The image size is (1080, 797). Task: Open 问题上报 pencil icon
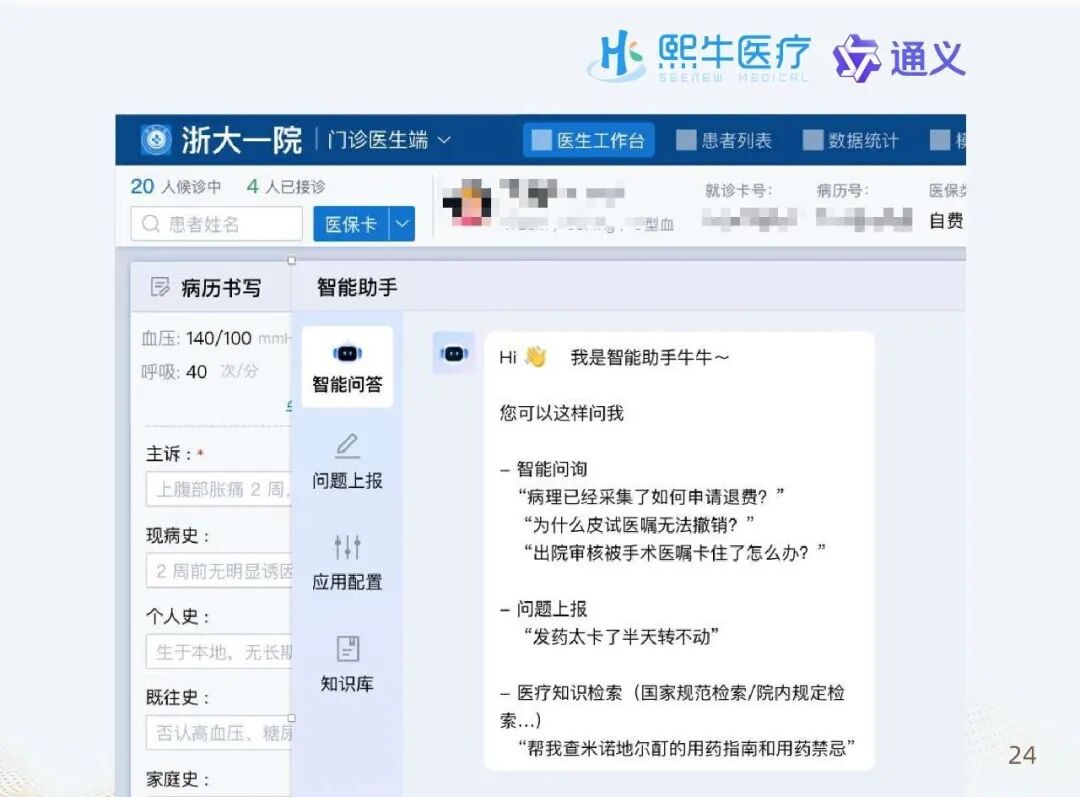347,446
